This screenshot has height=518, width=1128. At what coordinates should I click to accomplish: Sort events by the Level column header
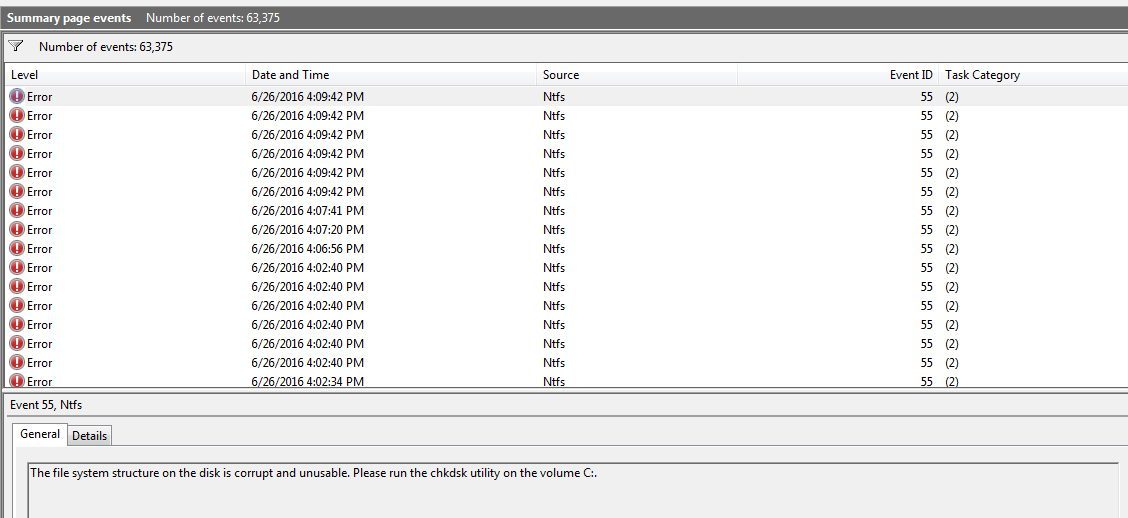(126, 75)
